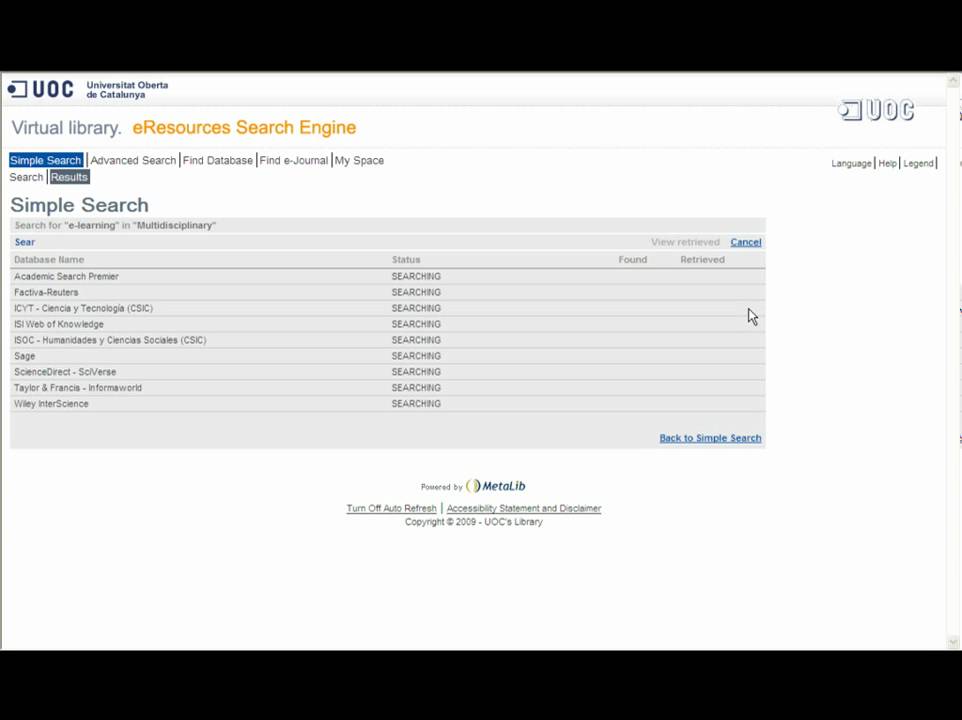Turn Off Auto Refresh
Image resolution: width=962 pixels, height=720 pixels.
pos(391,508)
